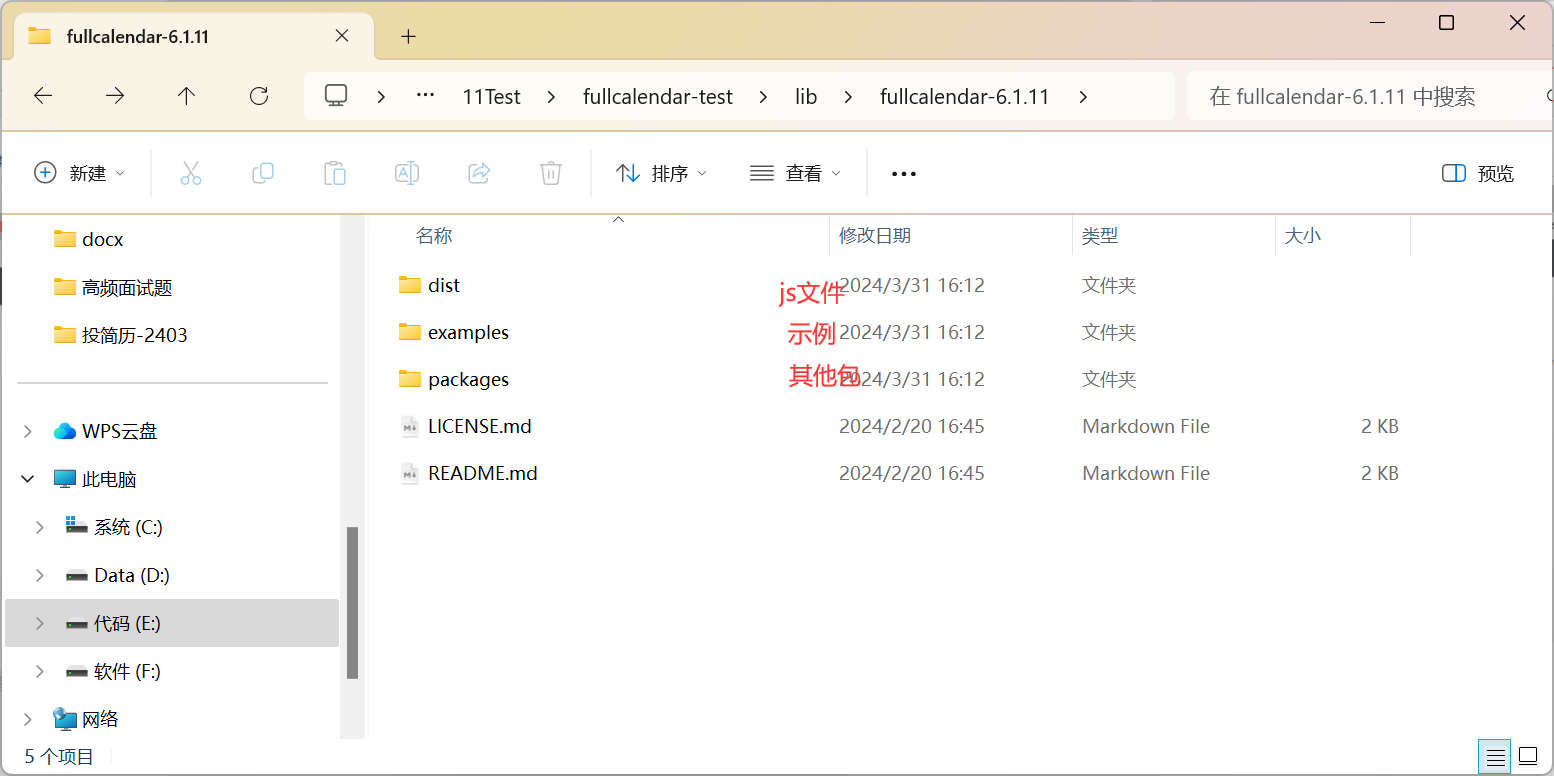The width and height of the screenshot is (1554, 776).
Task: Switch to details view icon in status bar
Action: tap(1495, 755)
